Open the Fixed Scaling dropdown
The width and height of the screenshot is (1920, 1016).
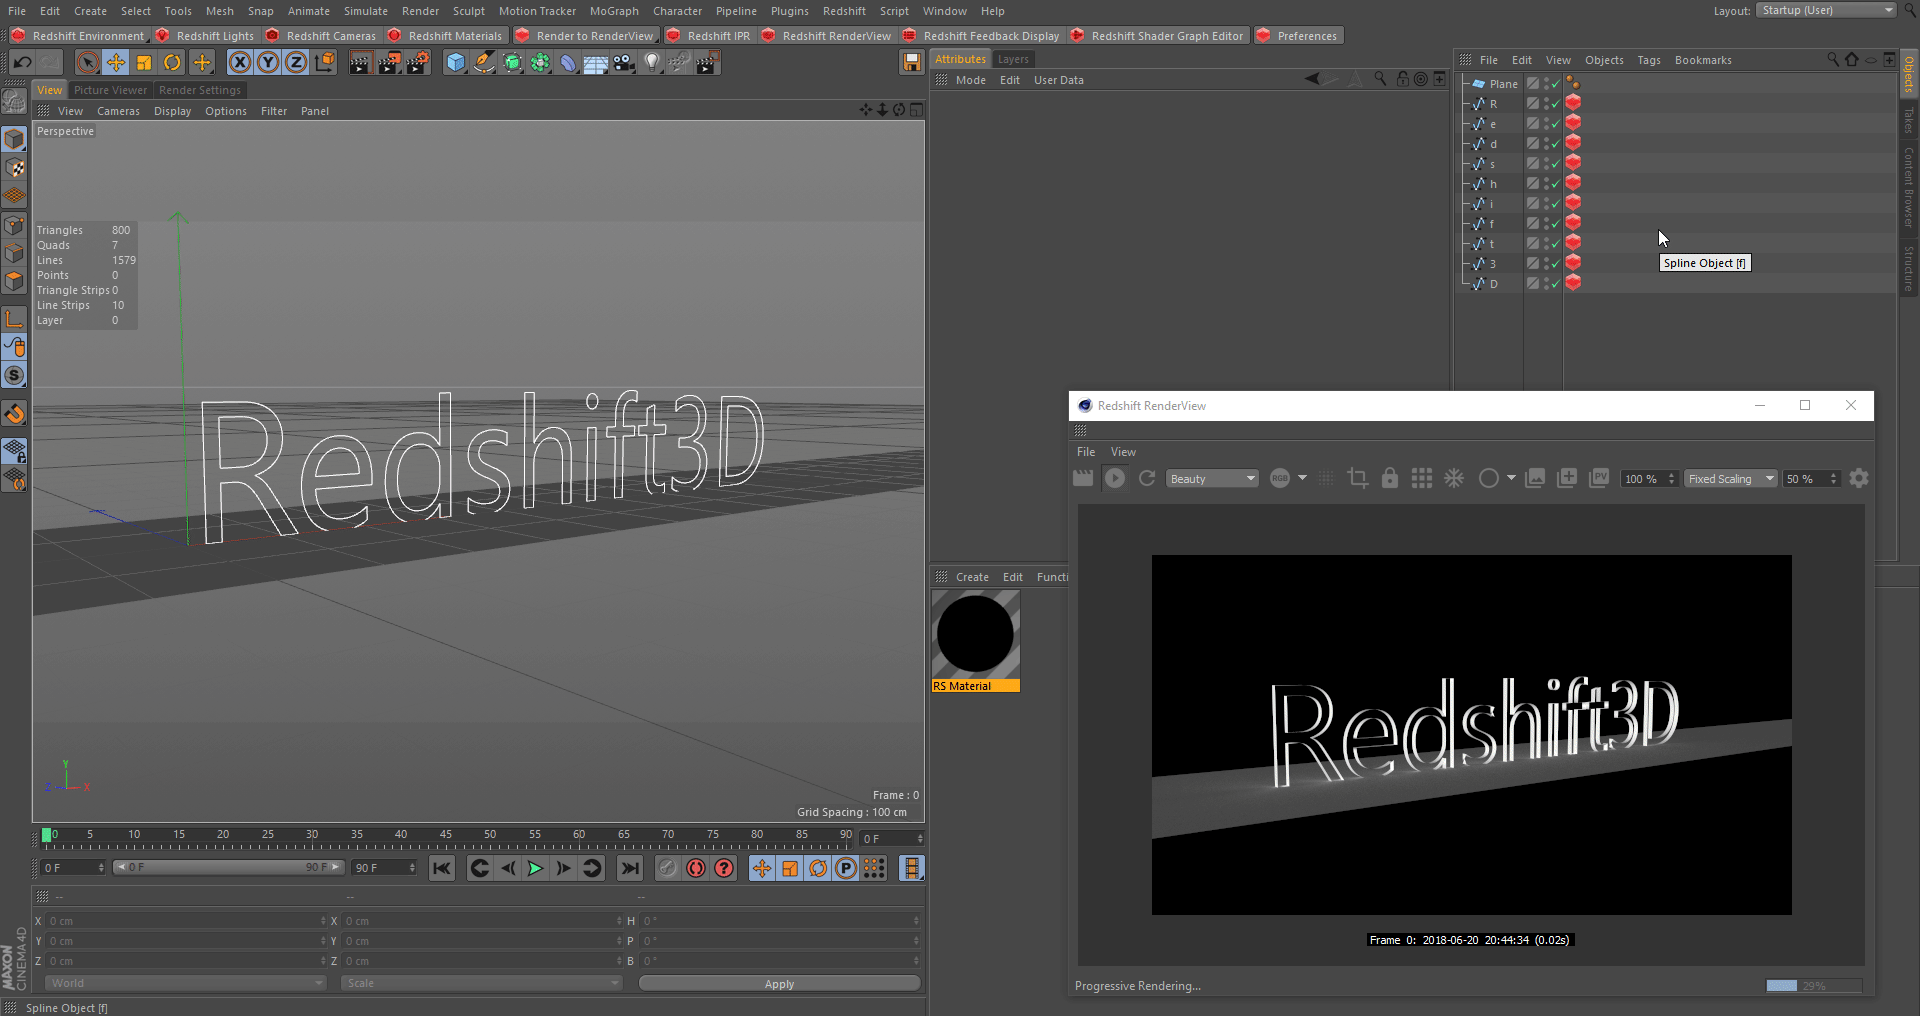pos(1731,479)
